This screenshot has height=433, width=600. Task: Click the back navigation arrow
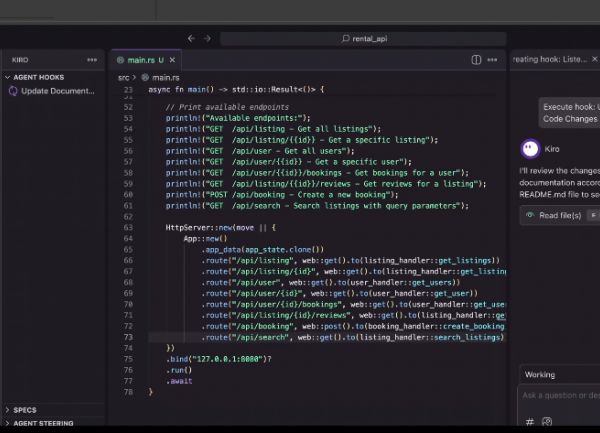click(191, 38)
